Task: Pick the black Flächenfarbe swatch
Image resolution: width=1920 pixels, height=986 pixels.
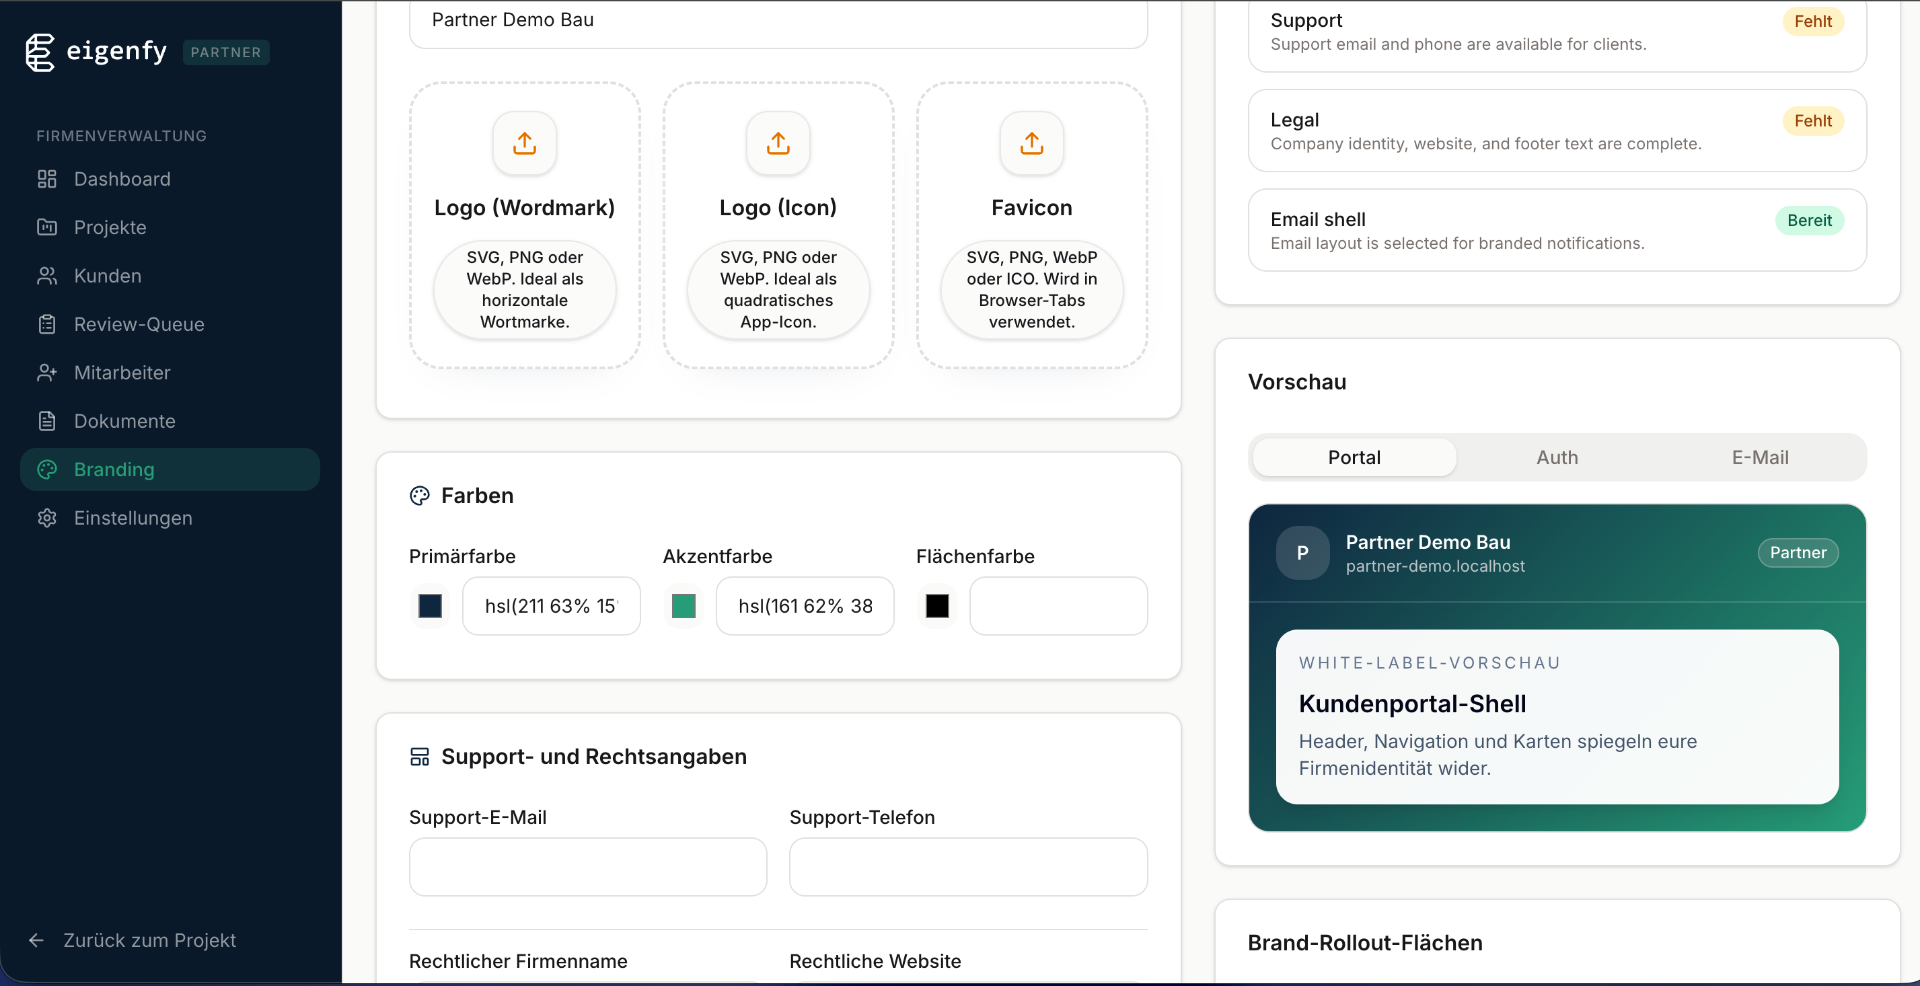Action: [x=937, y=606]
